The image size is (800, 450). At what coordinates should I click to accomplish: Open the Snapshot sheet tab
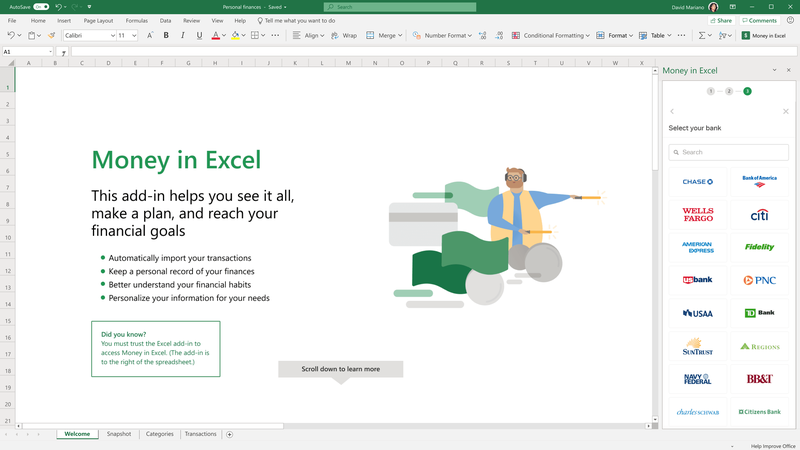119,434
